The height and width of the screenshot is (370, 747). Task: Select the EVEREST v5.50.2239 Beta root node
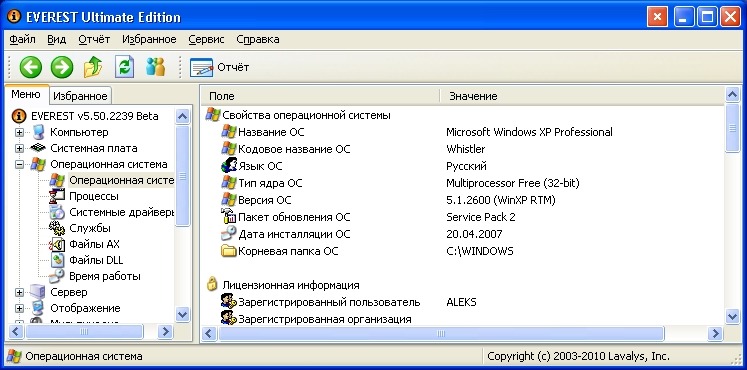click(95, 116)
